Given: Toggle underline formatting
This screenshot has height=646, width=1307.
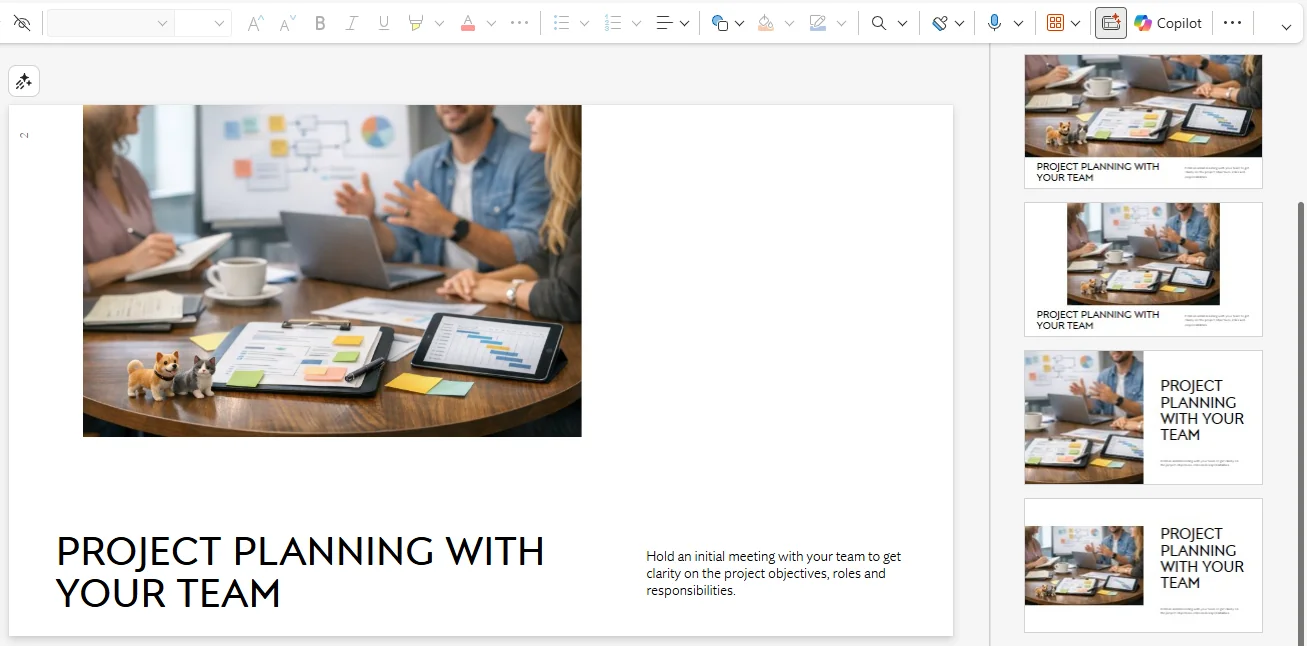Looking at the screenshot, I should pos(384,23).
